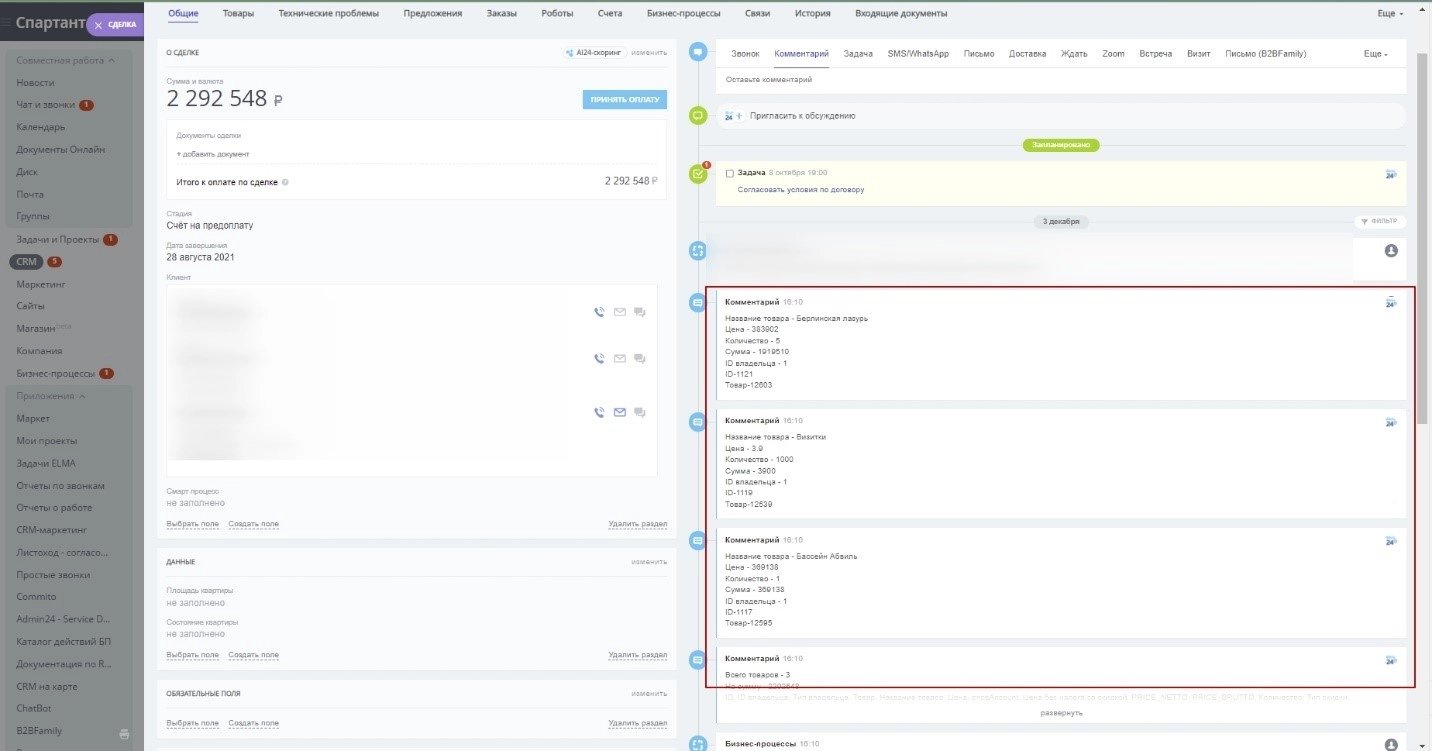Click the phone icon for the first client
This screenshot has height=751, width=1432.
(x=599, y=312)
